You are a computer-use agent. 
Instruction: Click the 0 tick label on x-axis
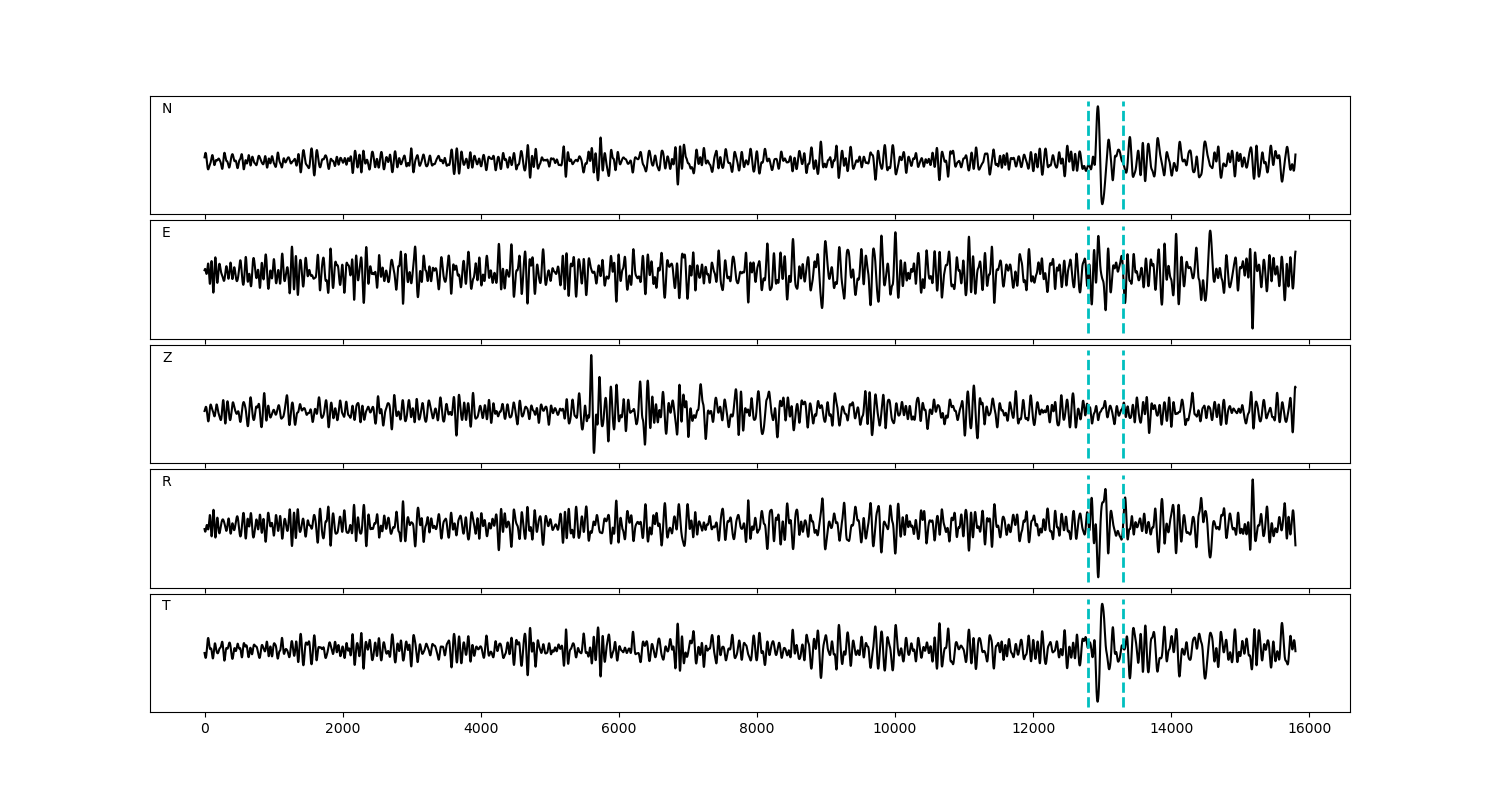pyautogui.click(x=205, y=729)
